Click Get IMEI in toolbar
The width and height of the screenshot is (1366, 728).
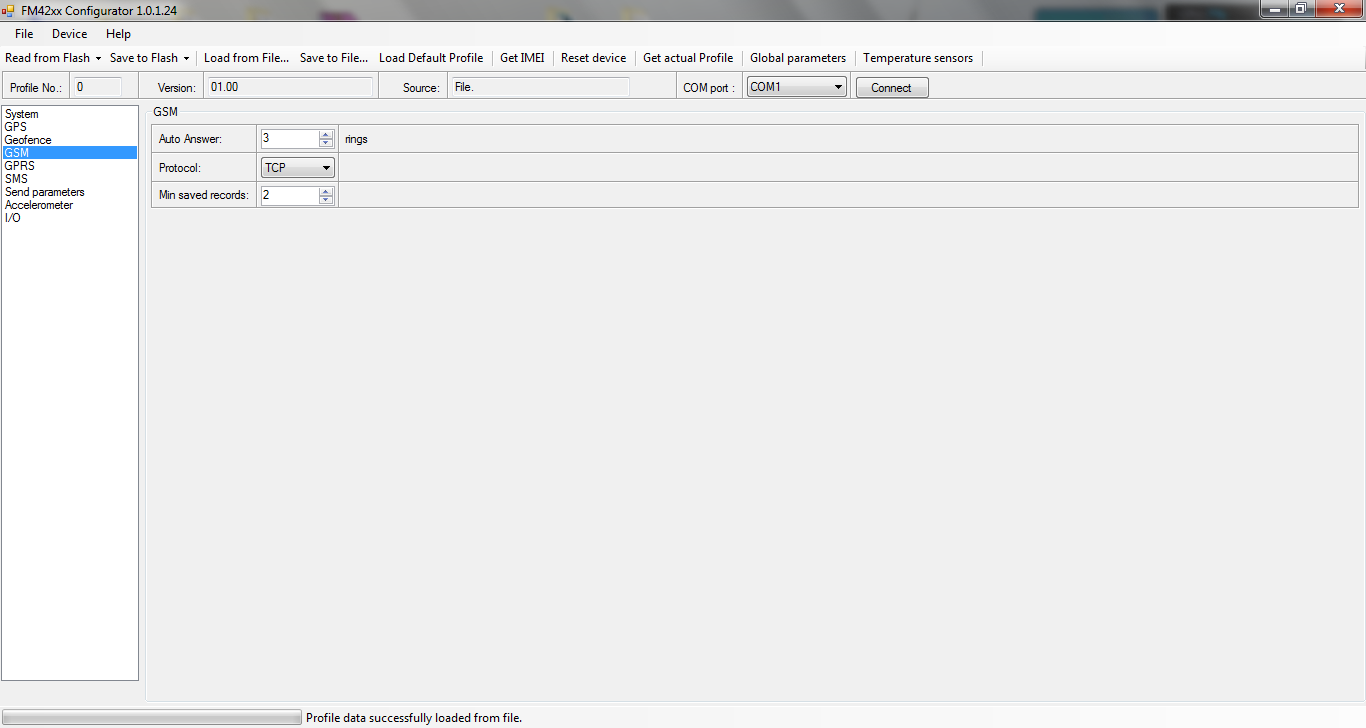522,58
